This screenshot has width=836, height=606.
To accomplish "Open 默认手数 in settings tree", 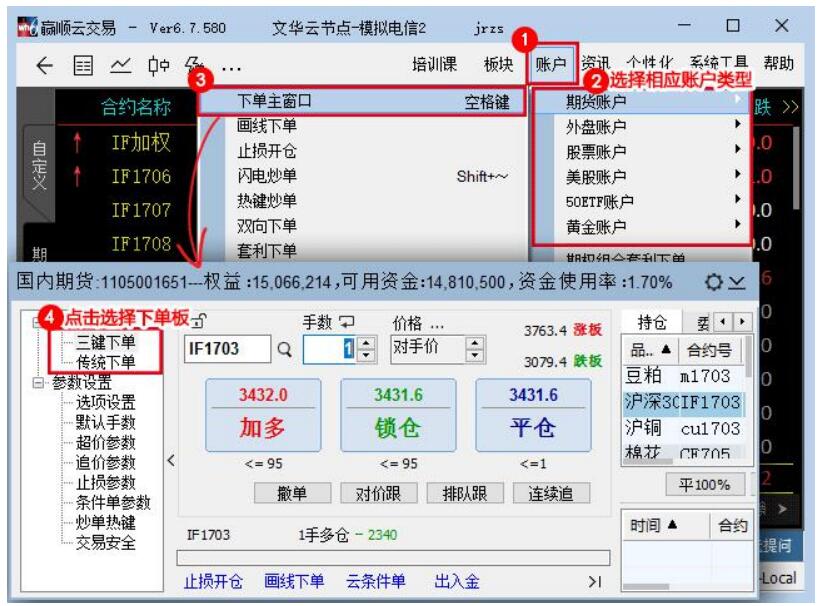I will (x=106, y=423).
